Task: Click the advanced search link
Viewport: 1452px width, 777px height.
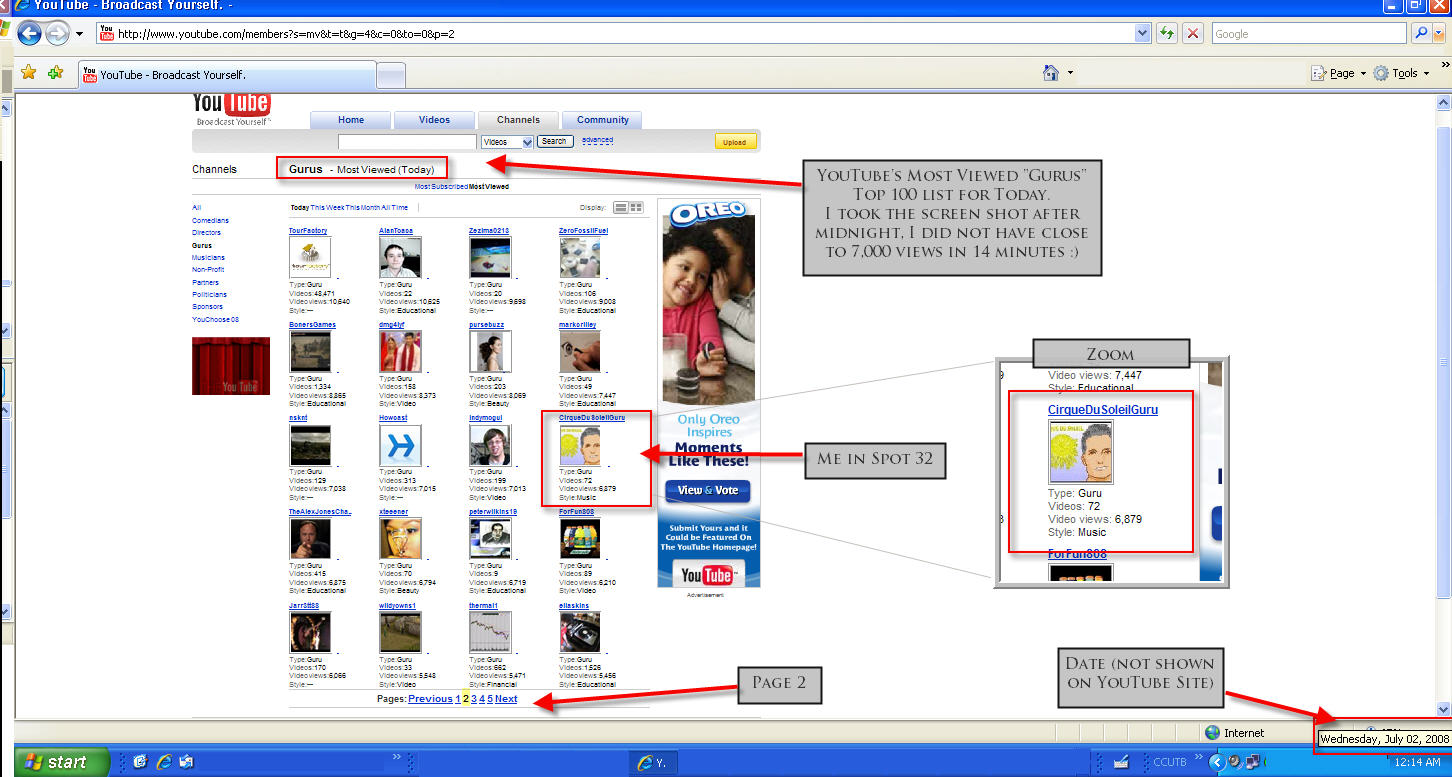Action: point(597,140)
